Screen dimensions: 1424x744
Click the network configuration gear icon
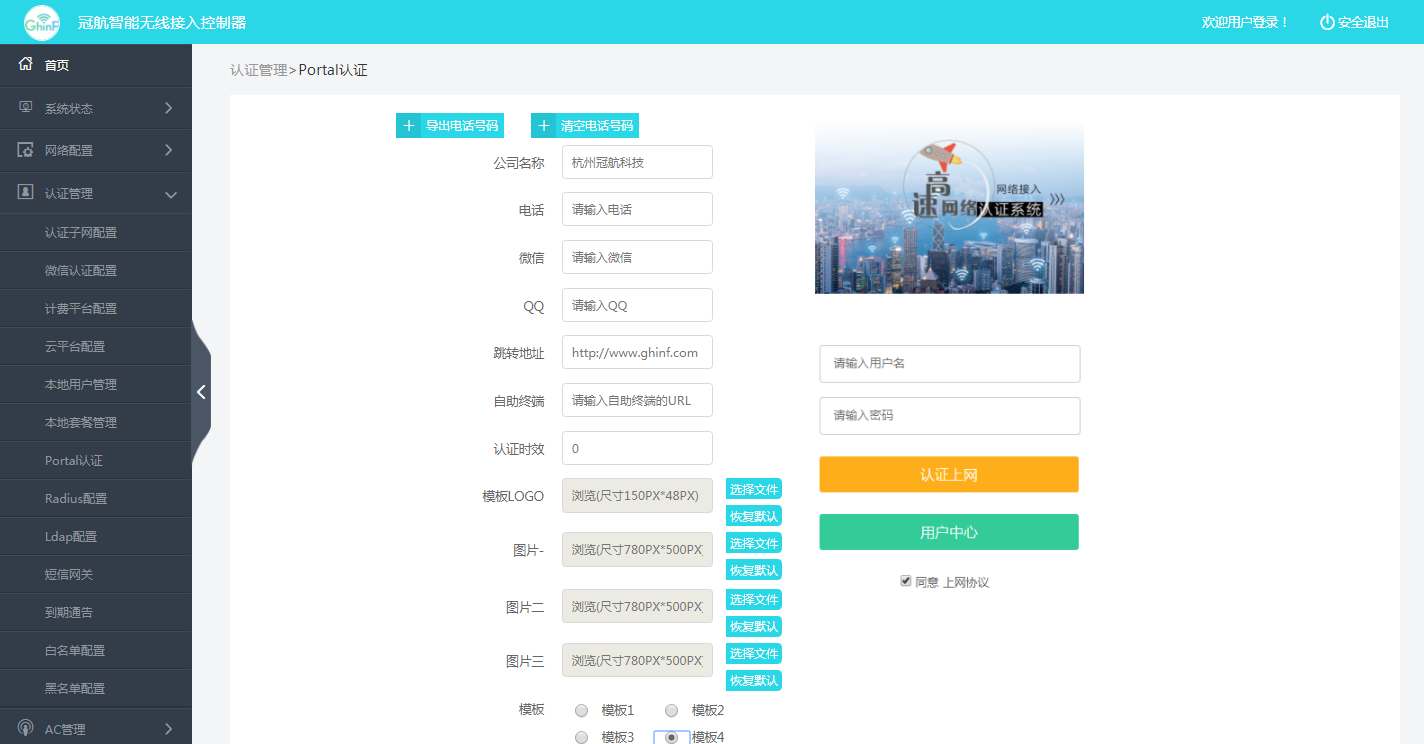tap(26, 150)
